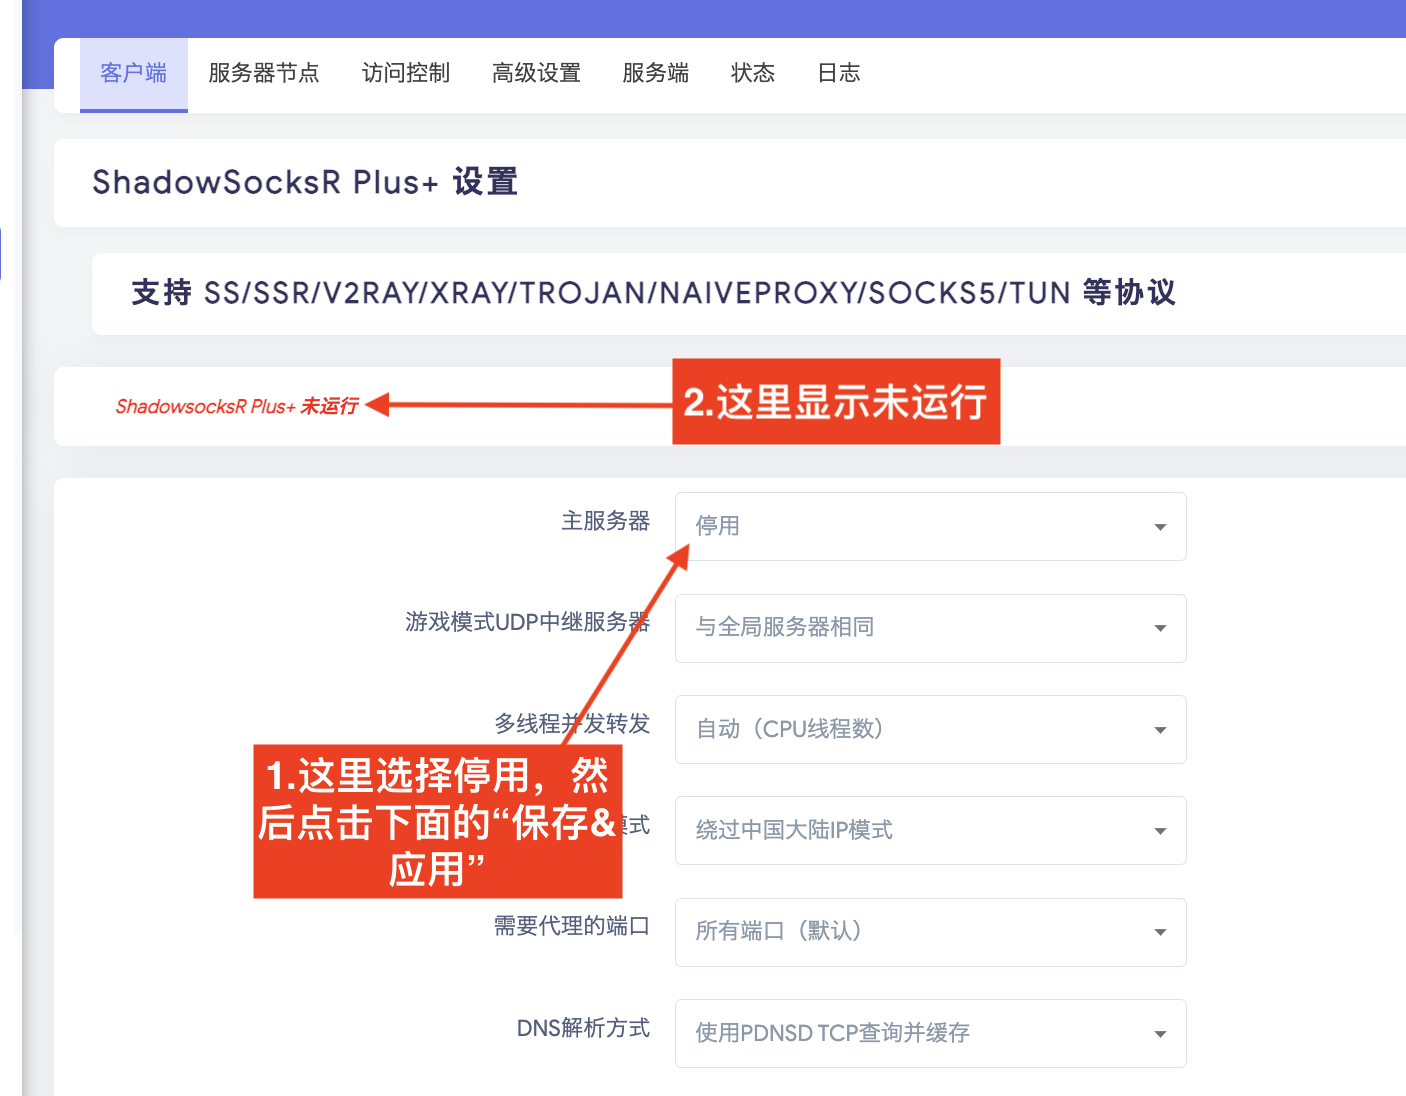
Task: Go to the 访问控制 tab
Action: click(x=405, y=74)
